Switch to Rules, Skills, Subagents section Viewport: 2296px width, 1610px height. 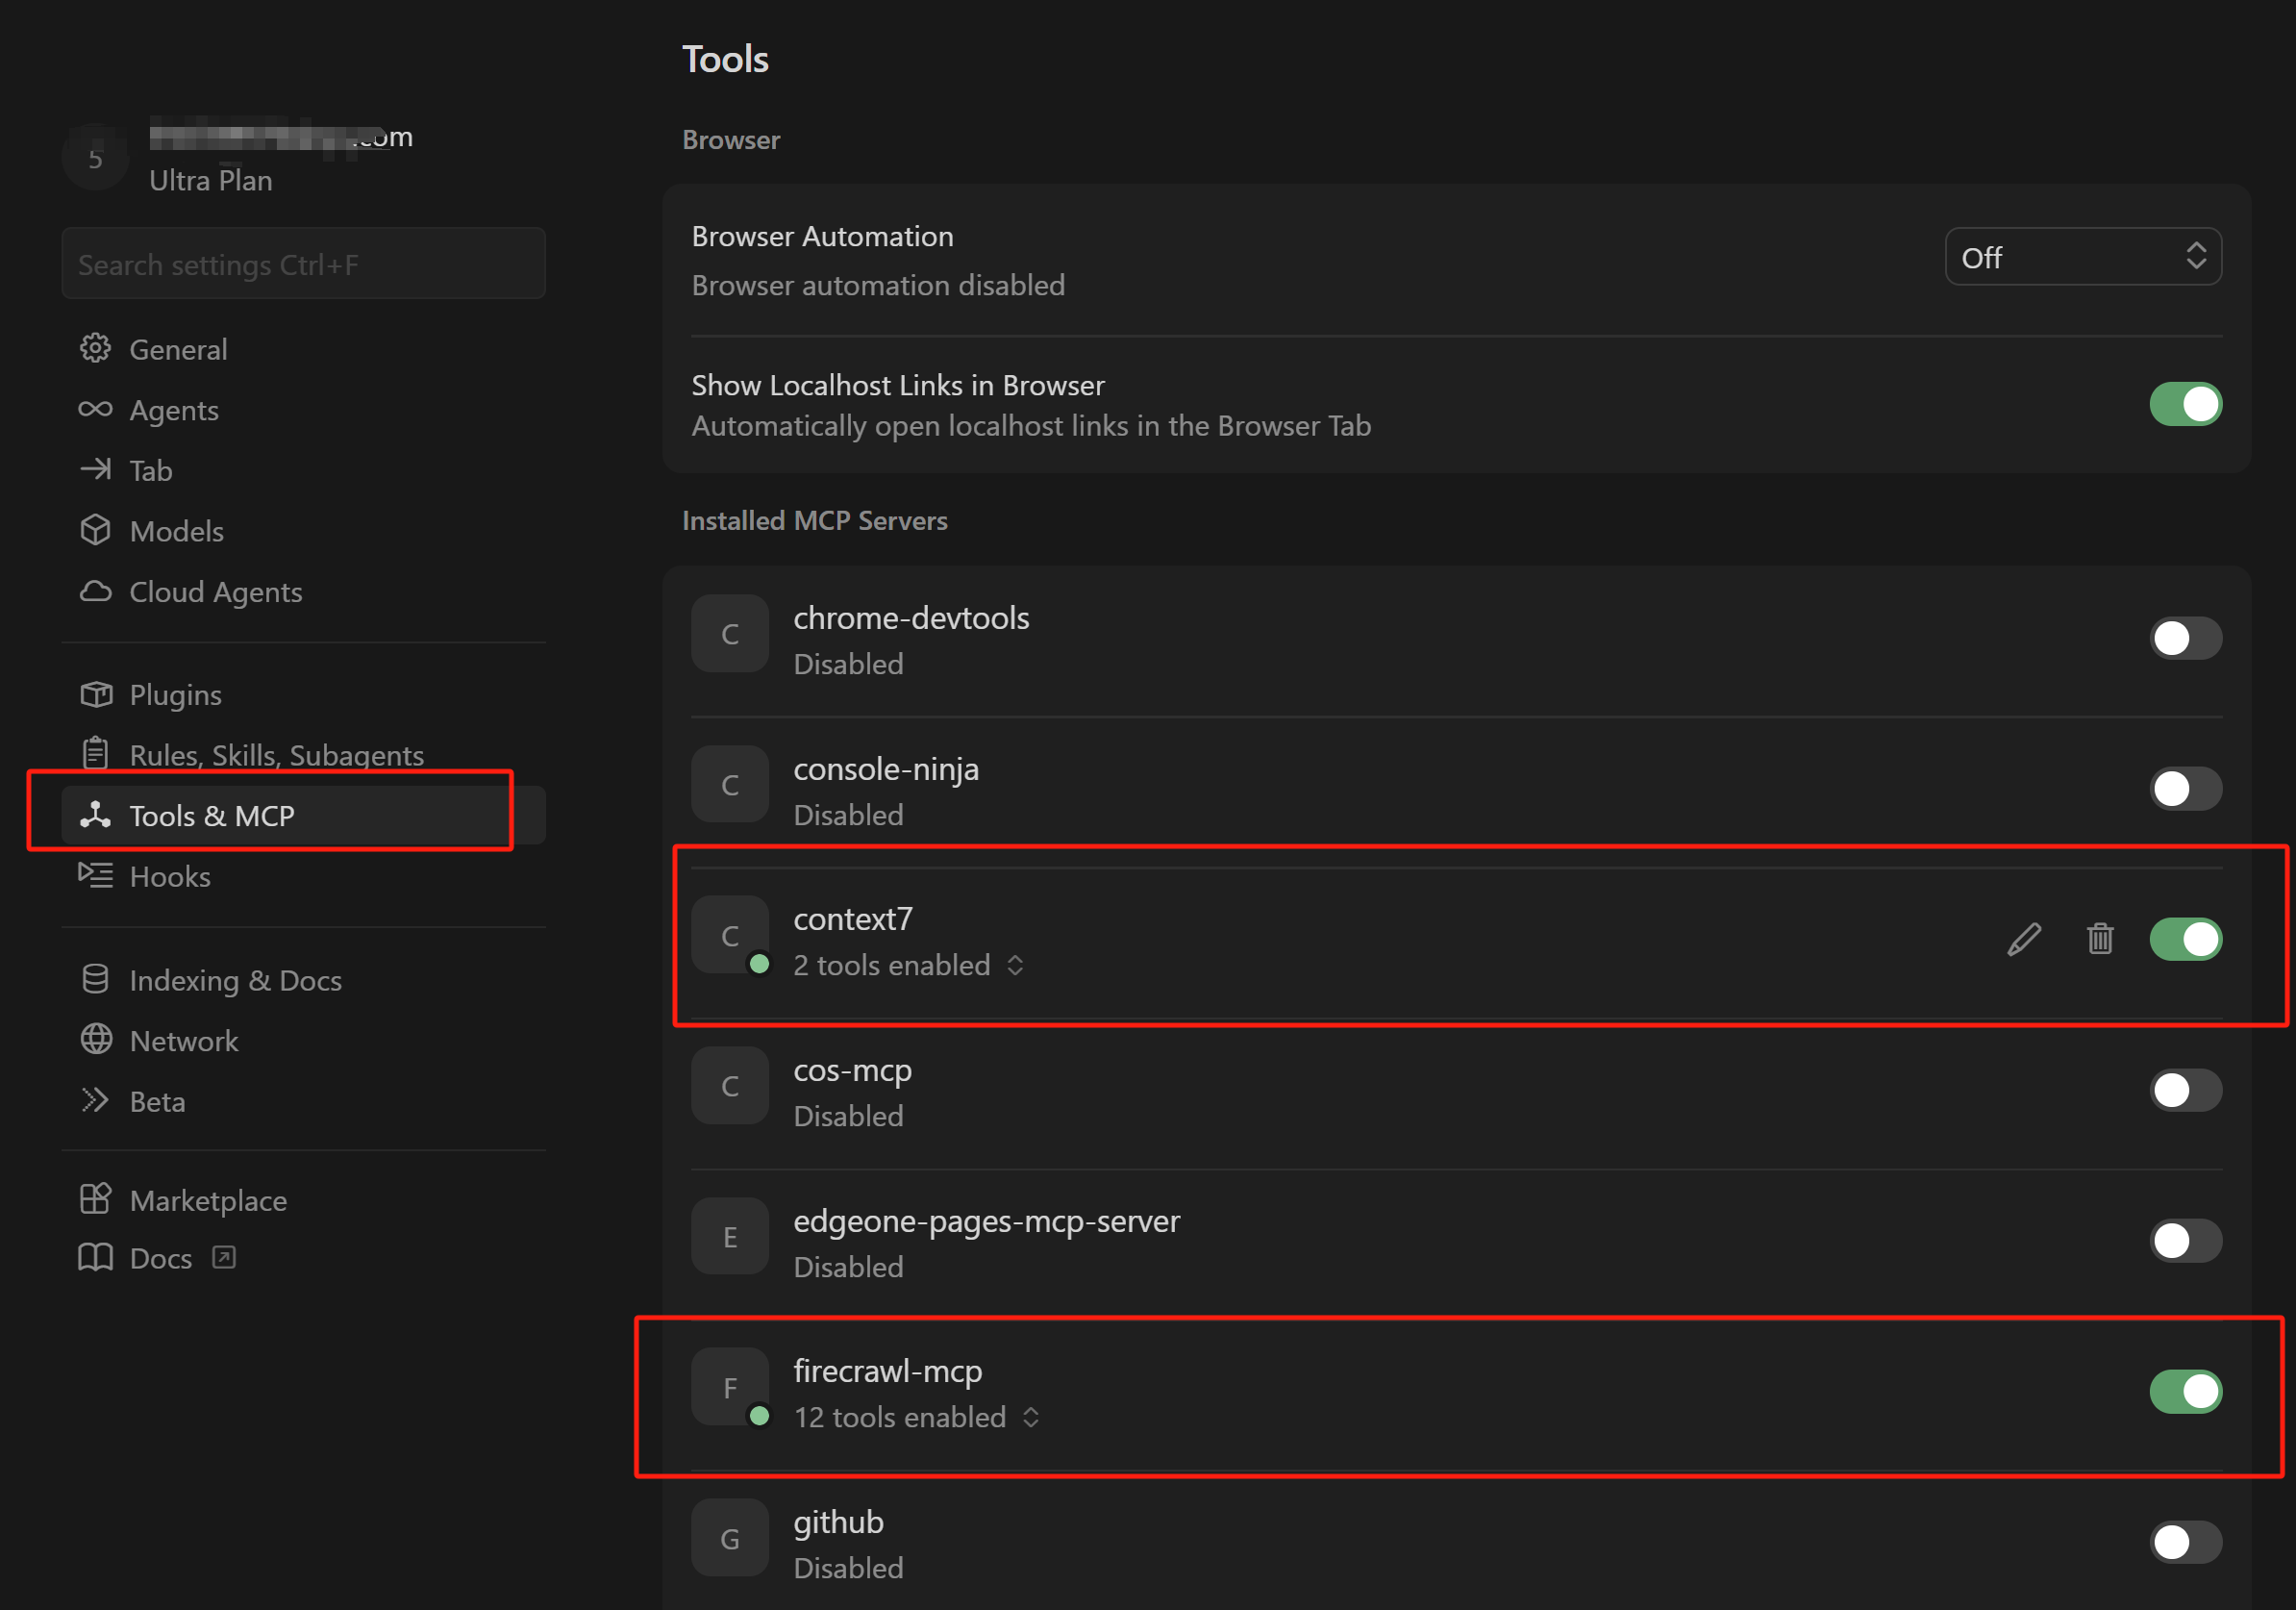[x=276, y=755]
